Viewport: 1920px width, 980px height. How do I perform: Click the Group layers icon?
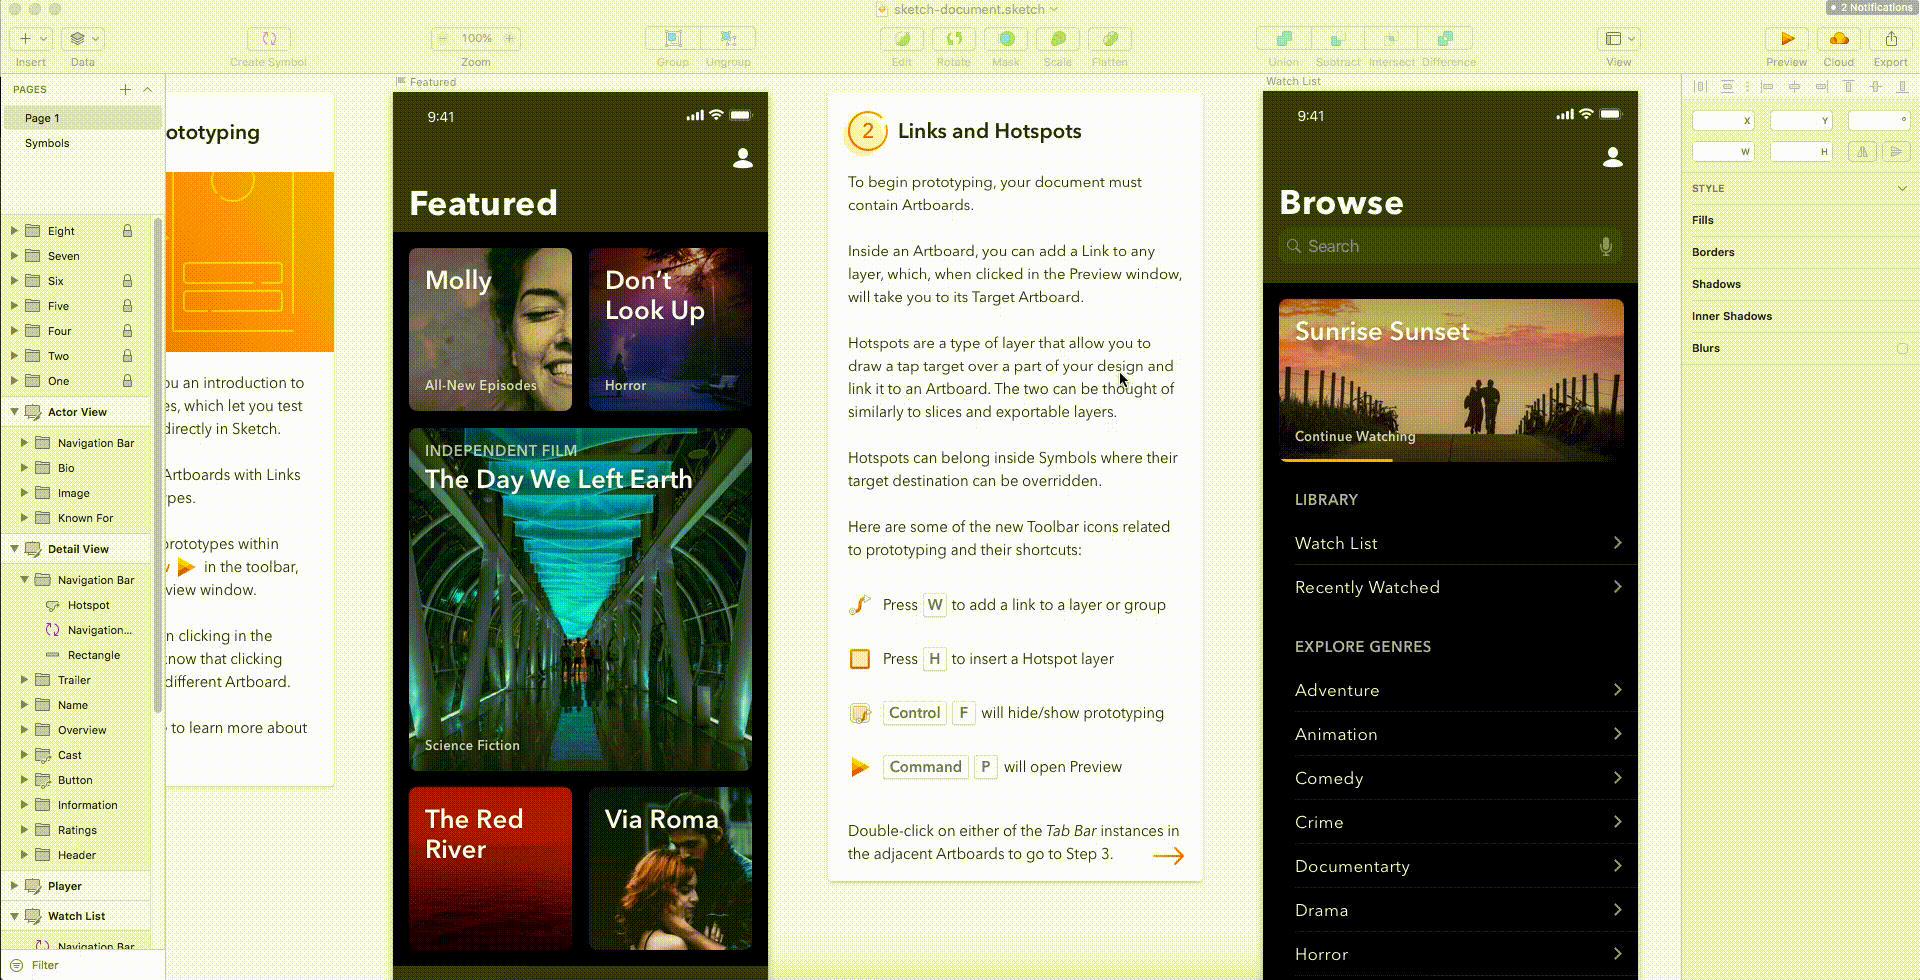tap(673, 39)
